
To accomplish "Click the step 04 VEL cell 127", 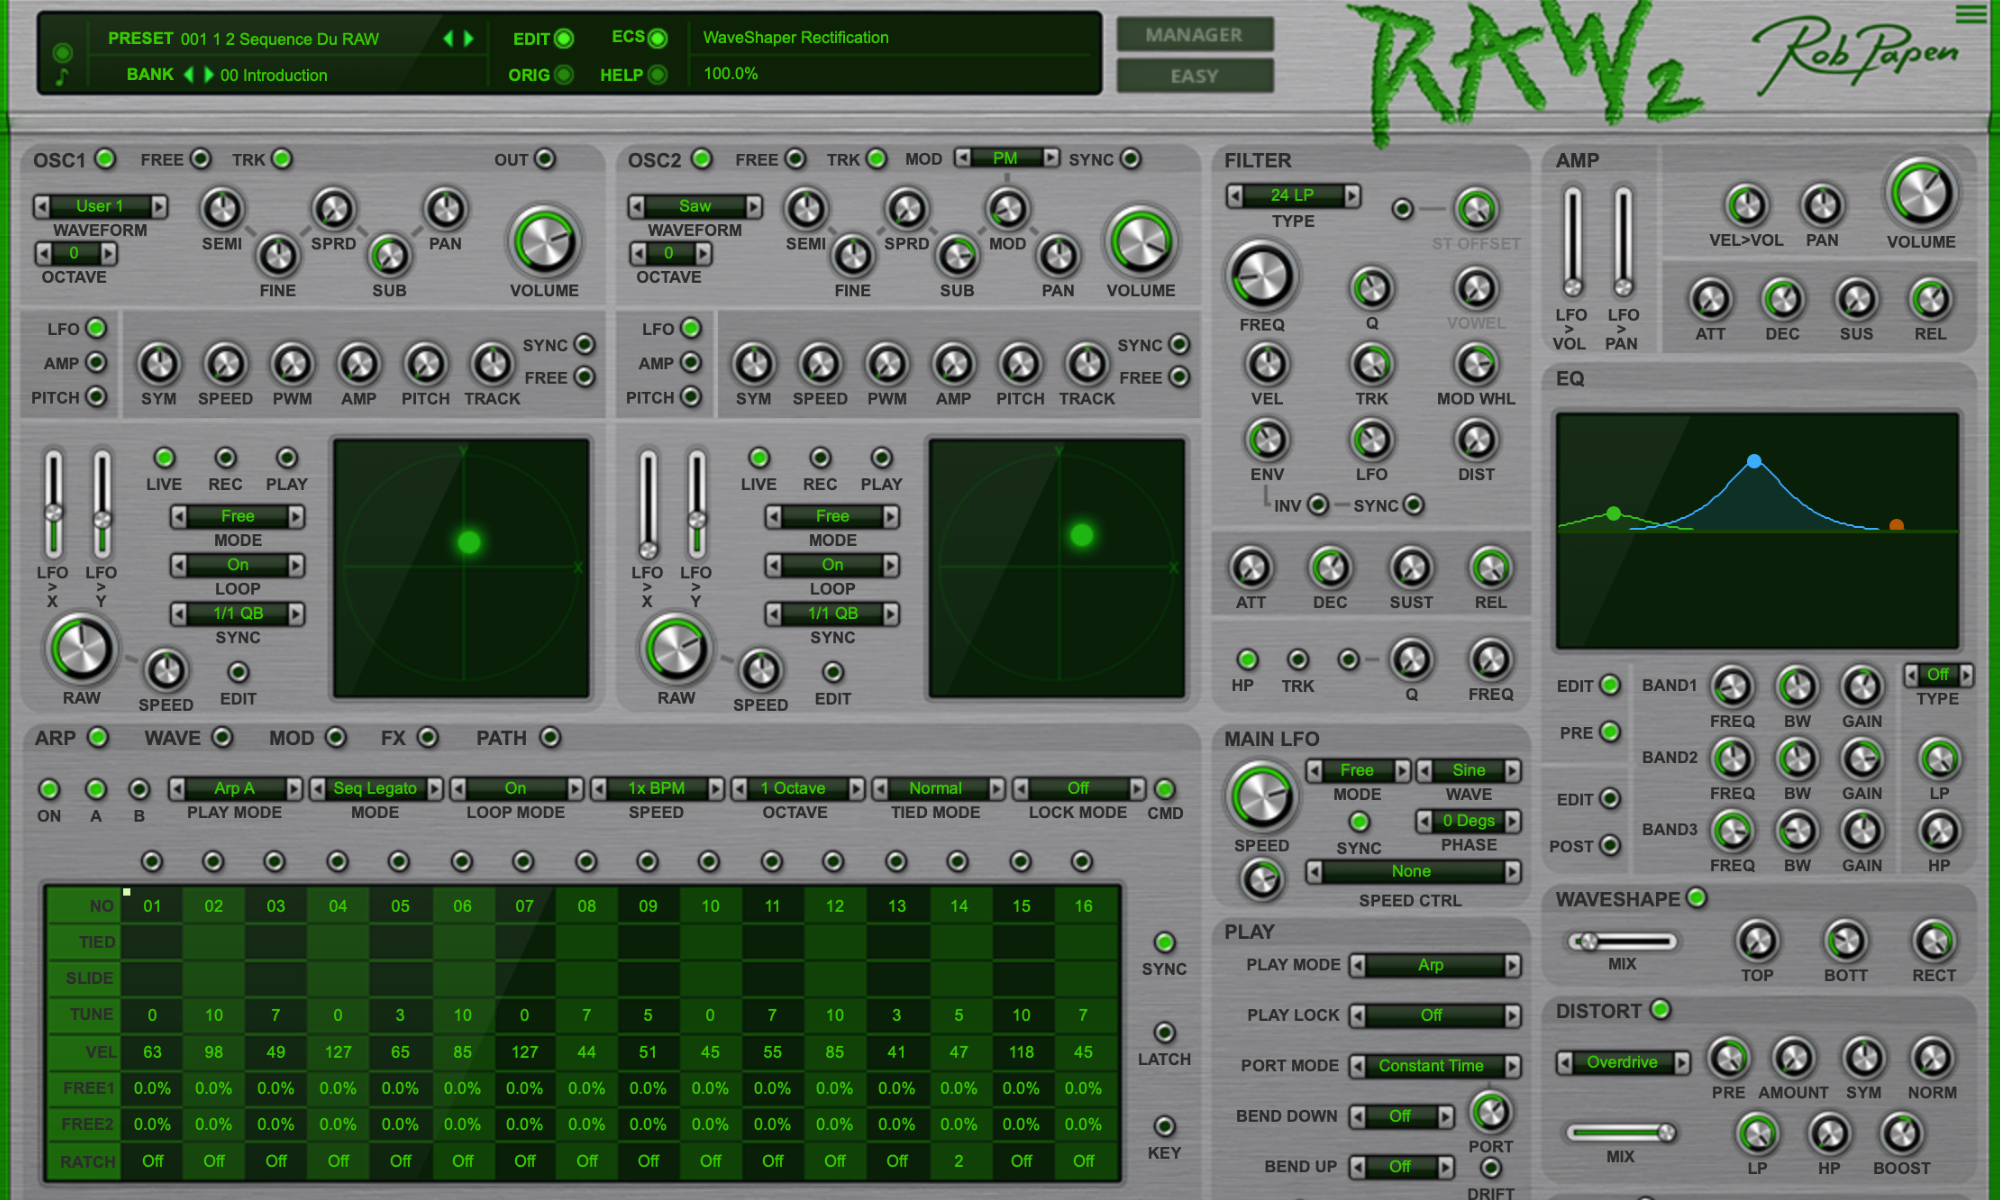I will point(338,1052).
